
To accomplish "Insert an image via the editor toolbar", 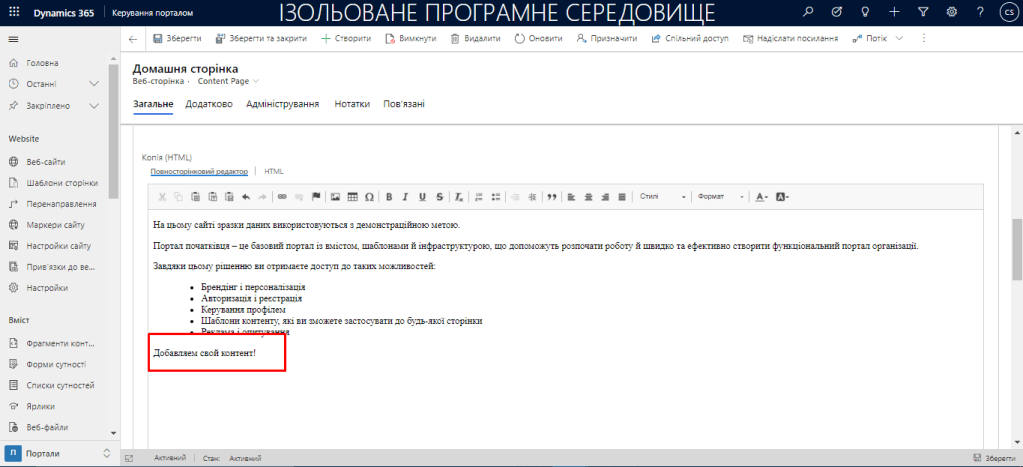I will click(x=335, y=196).
